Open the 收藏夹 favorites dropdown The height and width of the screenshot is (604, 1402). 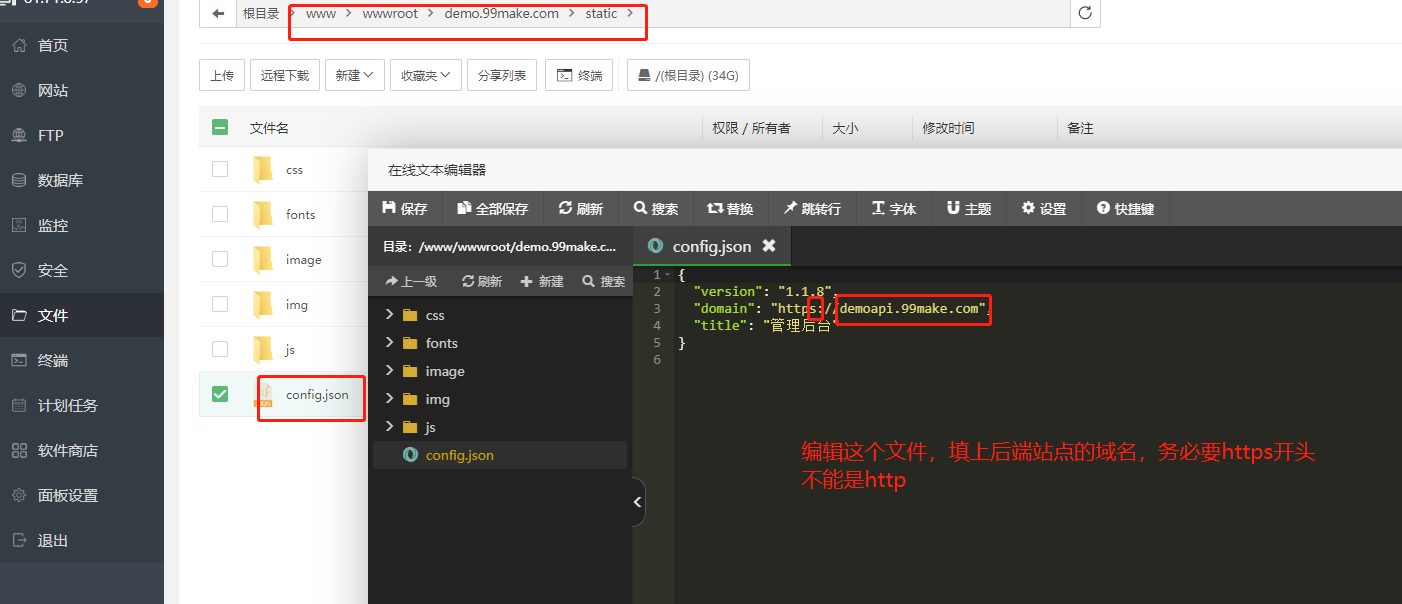pyautogui.click(x=426, y=75)
